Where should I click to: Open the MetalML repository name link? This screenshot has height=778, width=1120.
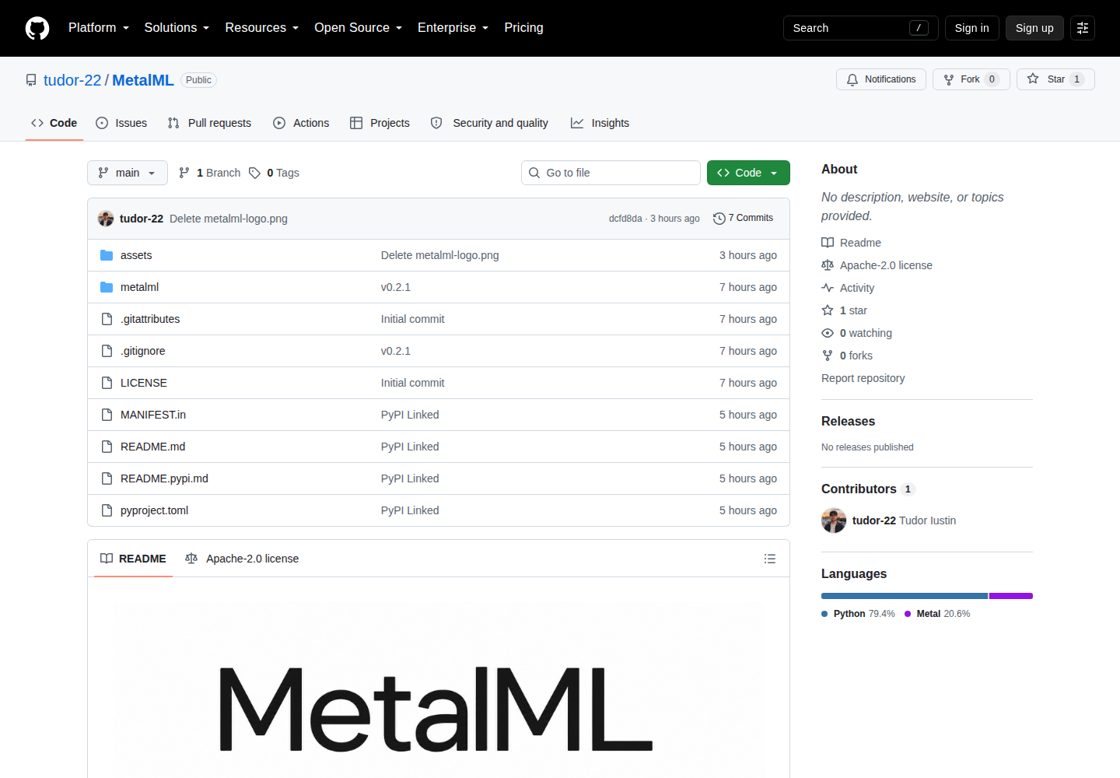click(143, 80)
